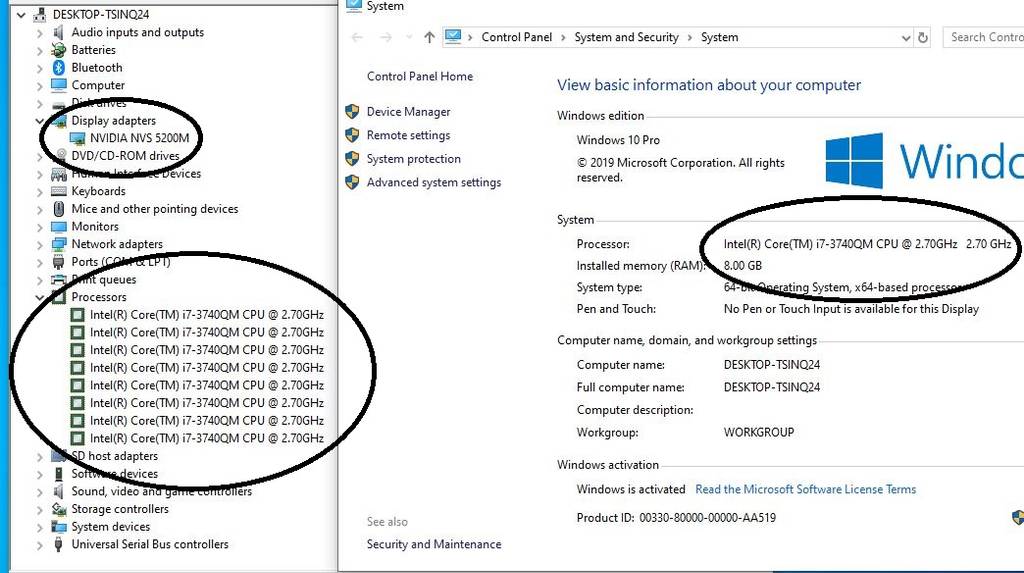Click the Network adapters category icon
The width and height of the screenshot is (1024, 573).
tap(59, 244)
